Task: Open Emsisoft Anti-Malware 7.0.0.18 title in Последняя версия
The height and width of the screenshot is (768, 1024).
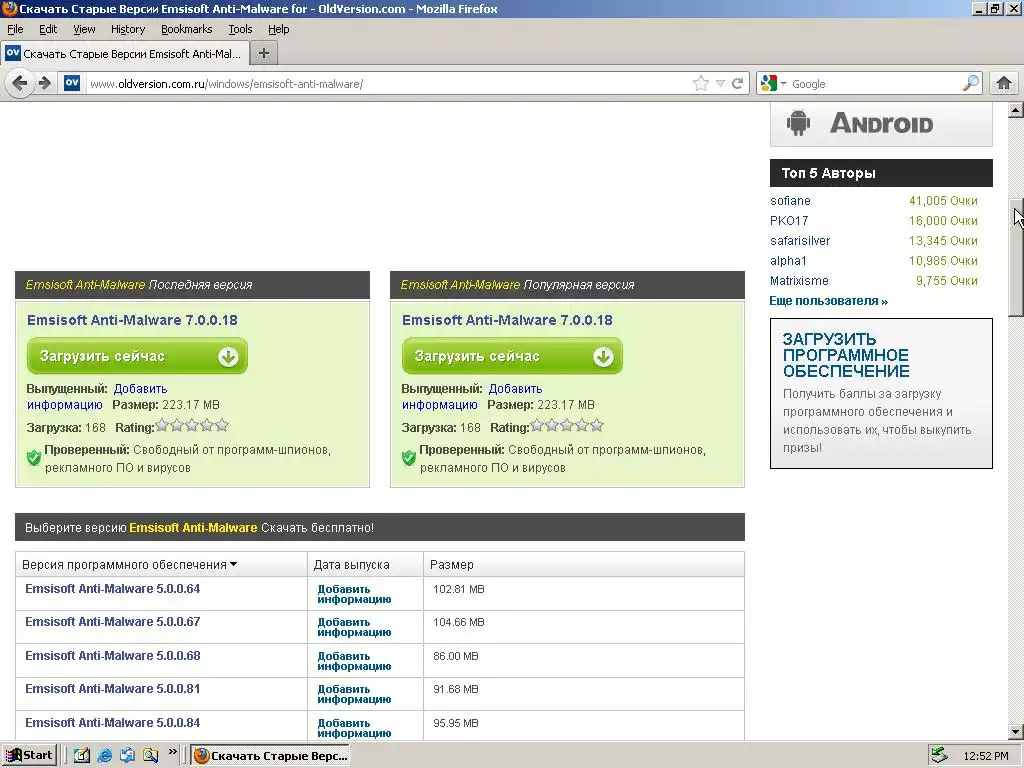Action: pos(132,320)
